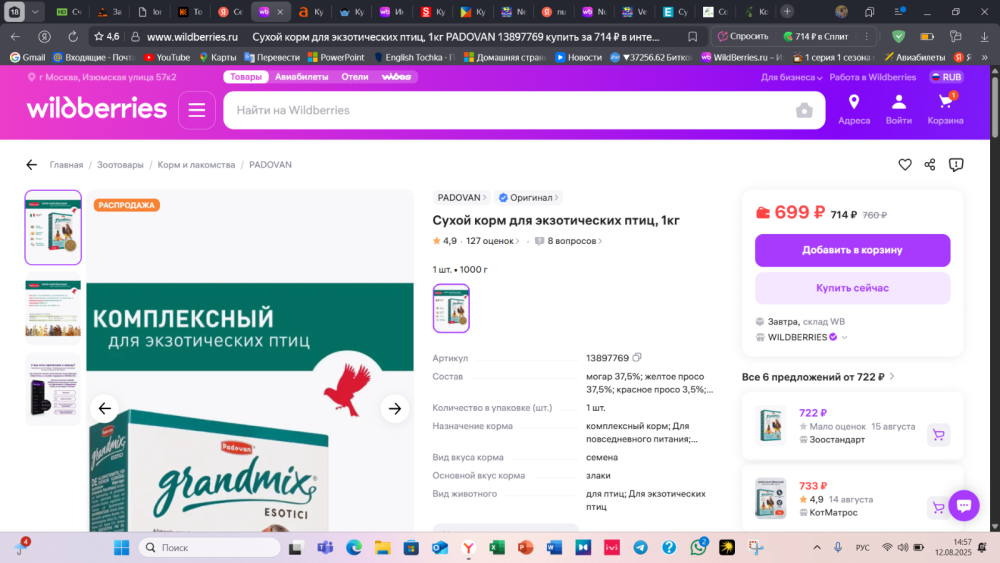Report a problem via the flag icon
The image size is (1000, 563).
tap(956, 165)
